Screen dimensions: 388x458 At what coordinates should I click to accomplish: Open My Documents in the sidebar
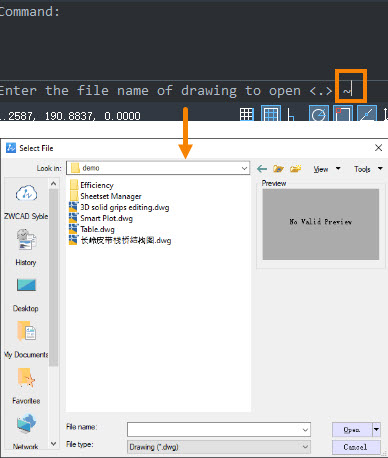pos(26,340)
